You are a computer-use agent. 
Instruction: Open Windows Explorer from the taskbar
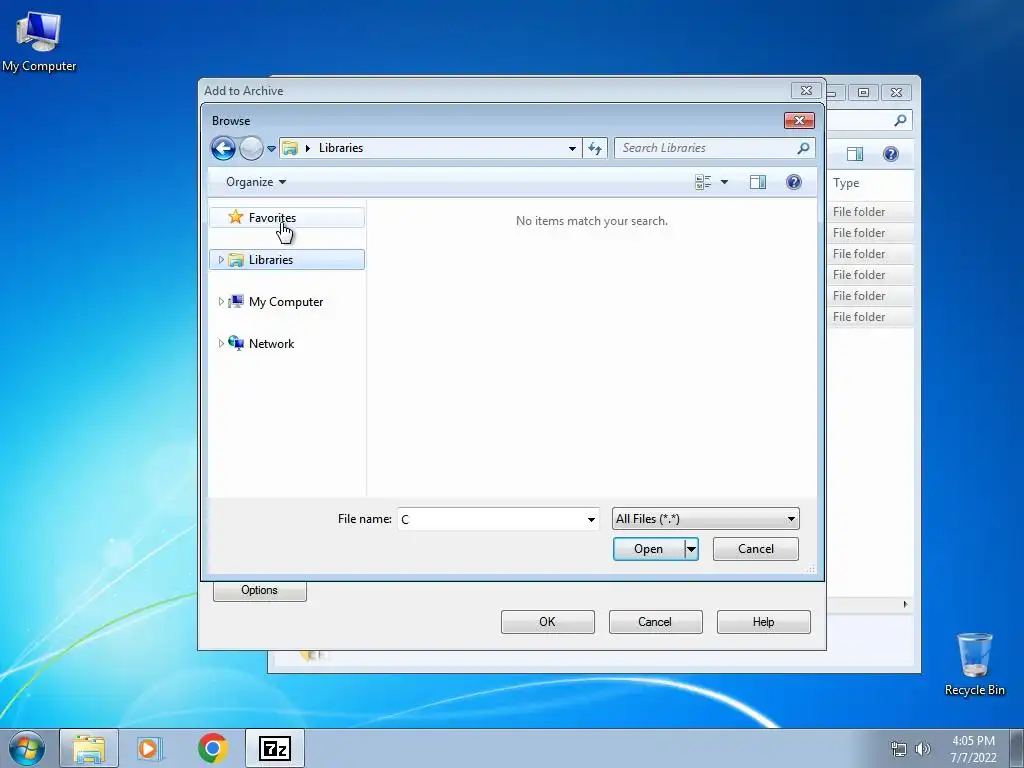(x=89, y=749)
